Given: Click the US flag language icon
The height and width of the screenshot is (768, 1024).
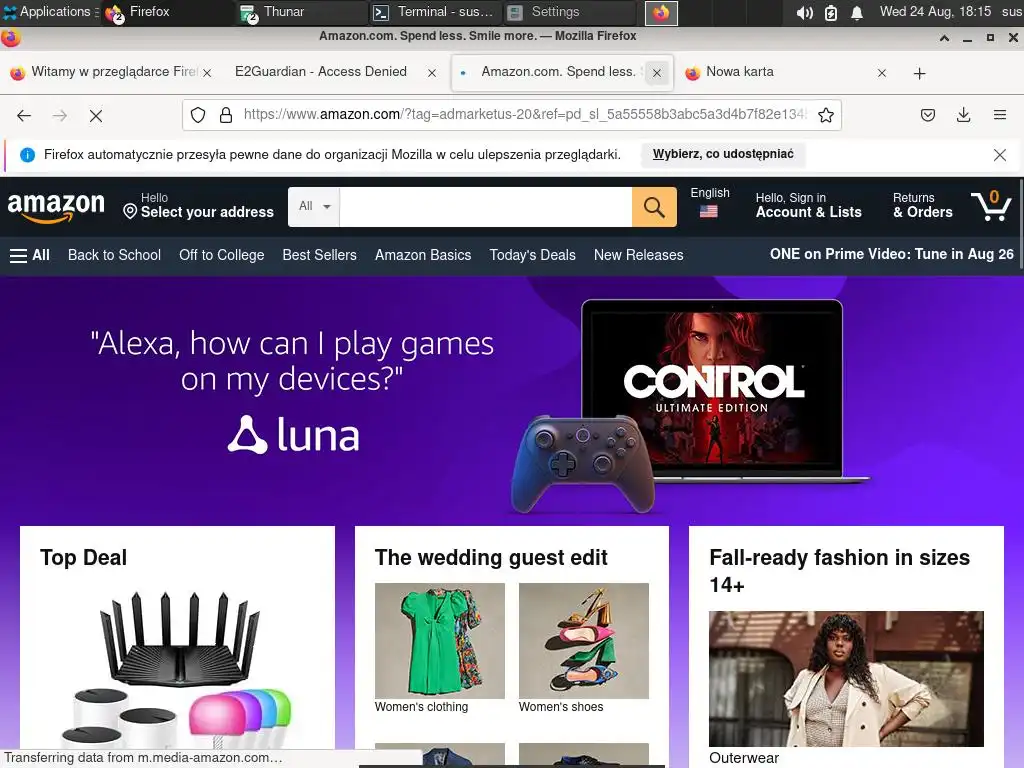Looking at the screenshot, I should (x=709, y=211).
